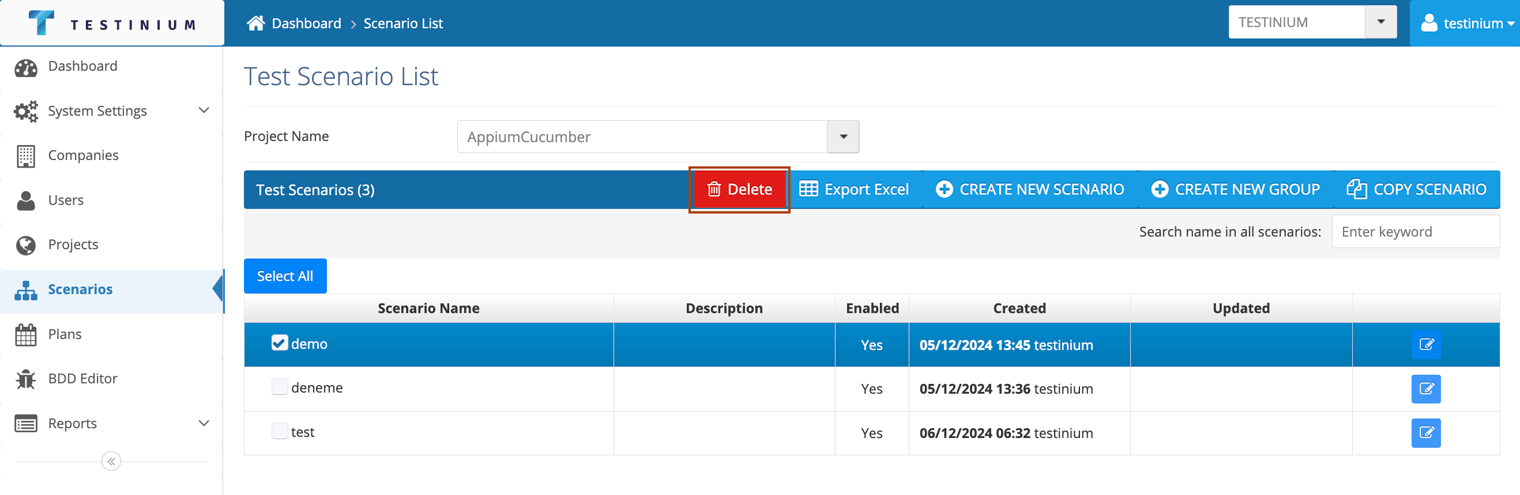
Task: Expand the System Settings chevron
Action: coord(204,110)
